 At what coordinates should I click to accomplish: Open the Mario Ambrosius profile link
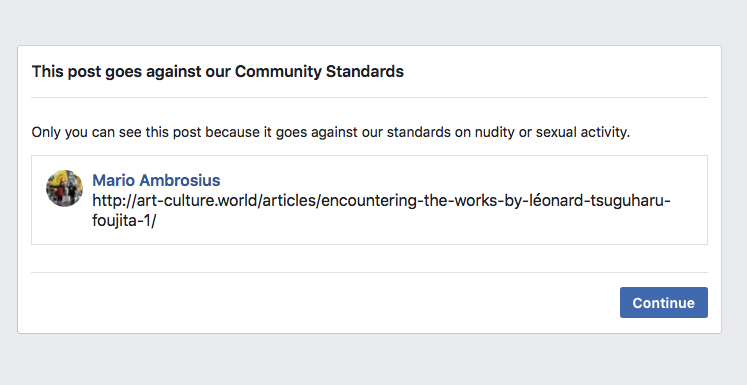tap(156, 180)
